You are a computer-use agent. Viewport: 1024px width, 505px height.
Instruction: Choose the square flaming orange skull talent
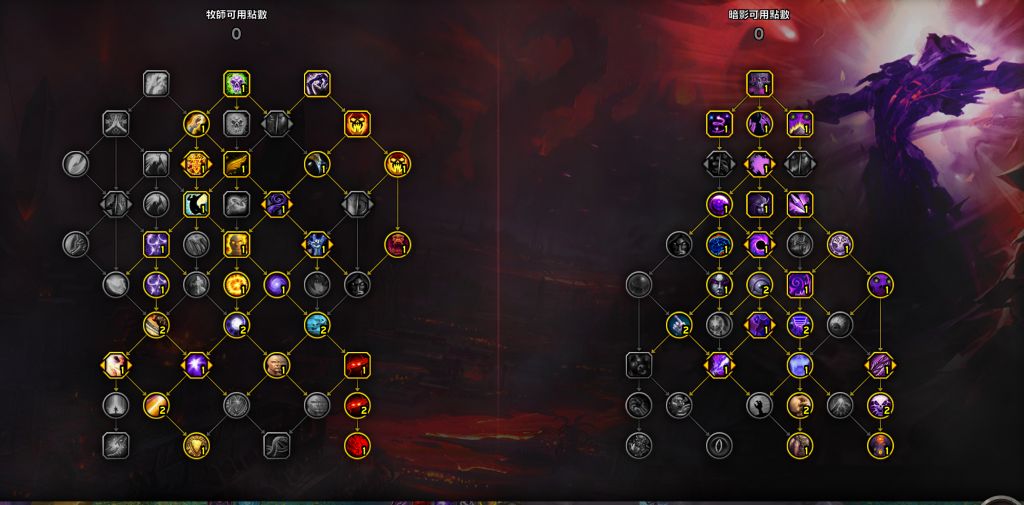click(x=357, y=123)
